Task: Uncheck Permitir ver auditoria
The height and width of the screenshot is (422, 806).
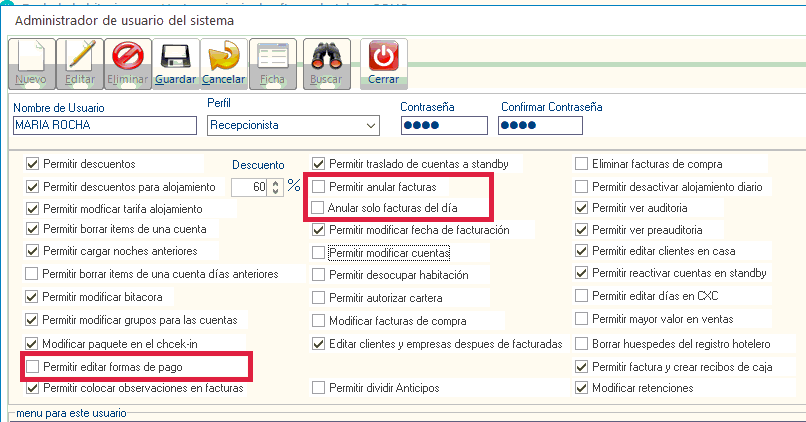Action: point(582,208)
